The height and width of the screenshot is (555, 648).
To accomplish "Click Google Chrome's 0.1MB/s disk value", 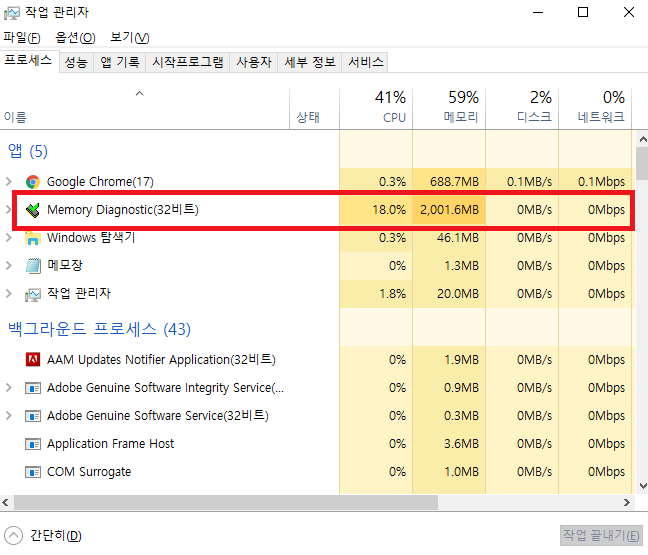I will (x=529, y=181).
